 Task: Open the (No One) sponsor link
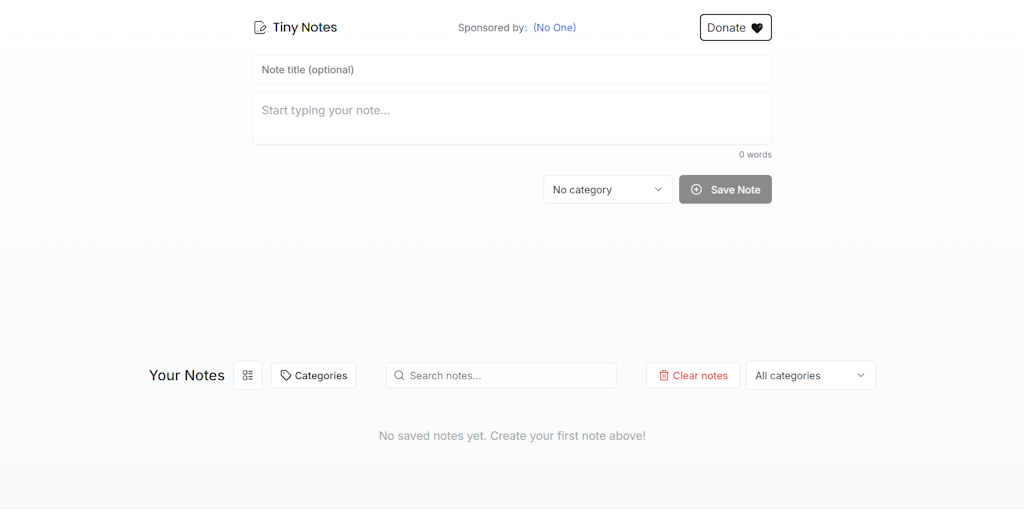click(x=554, y=27)
